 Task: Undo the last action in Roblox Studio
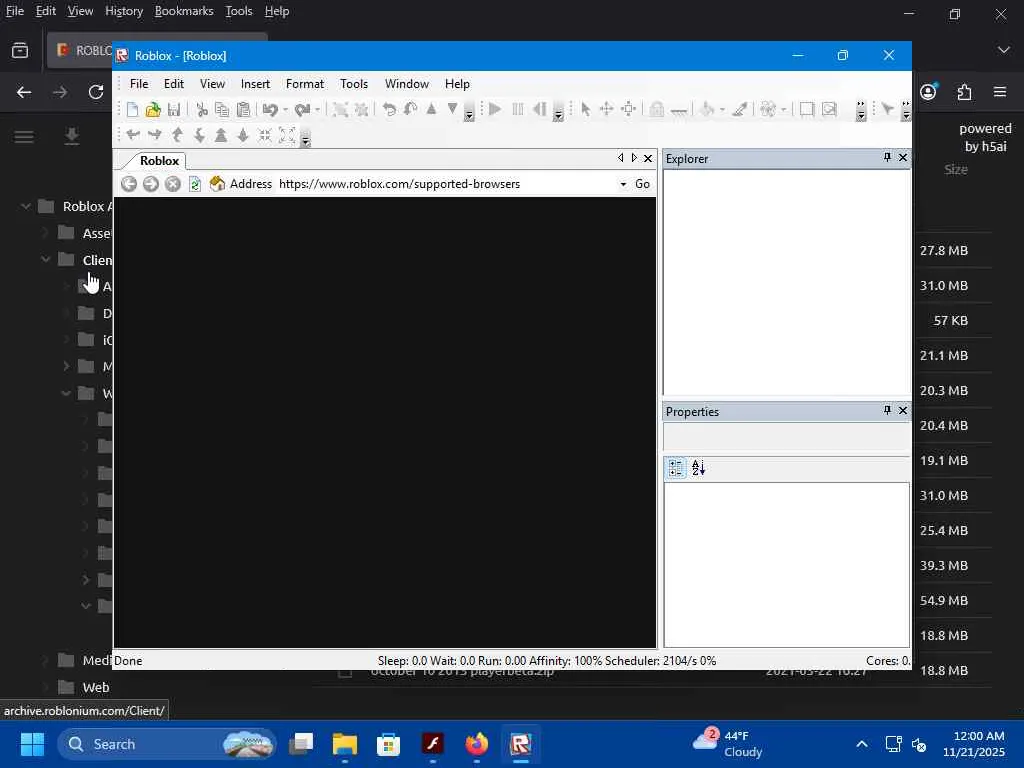(270, 110)
